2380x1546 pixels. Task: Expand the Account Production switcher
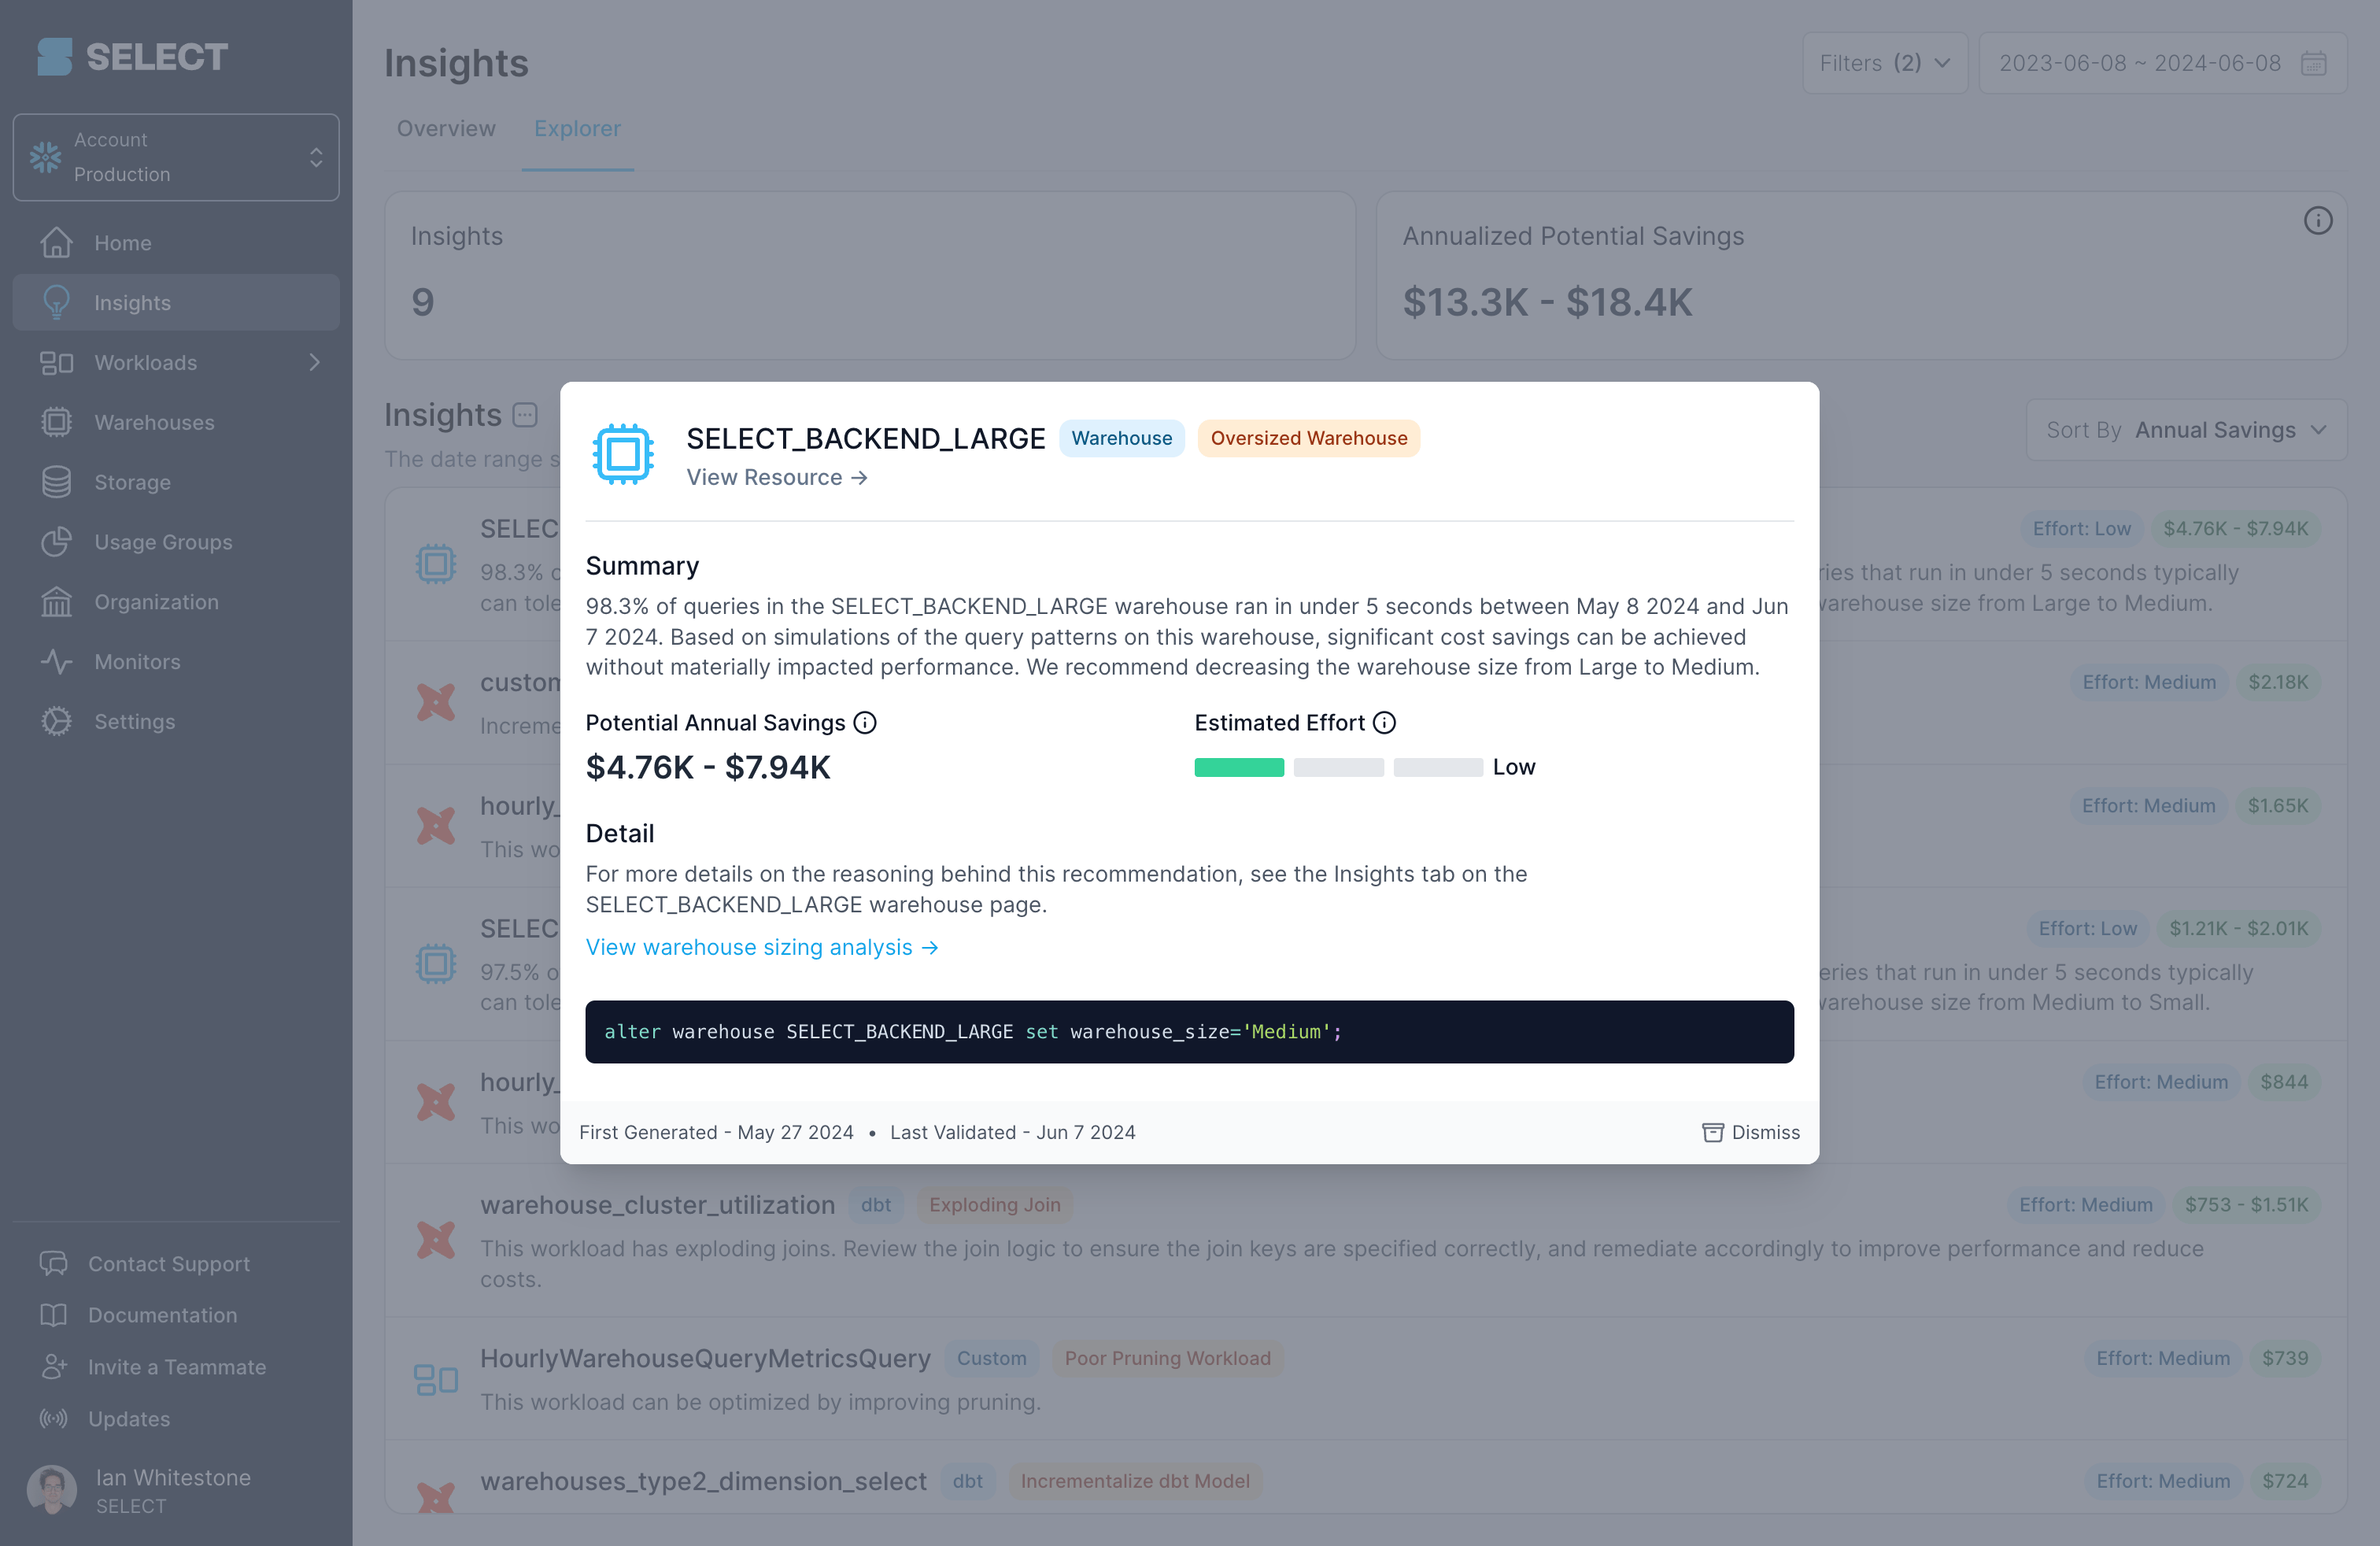coord(176,157)
